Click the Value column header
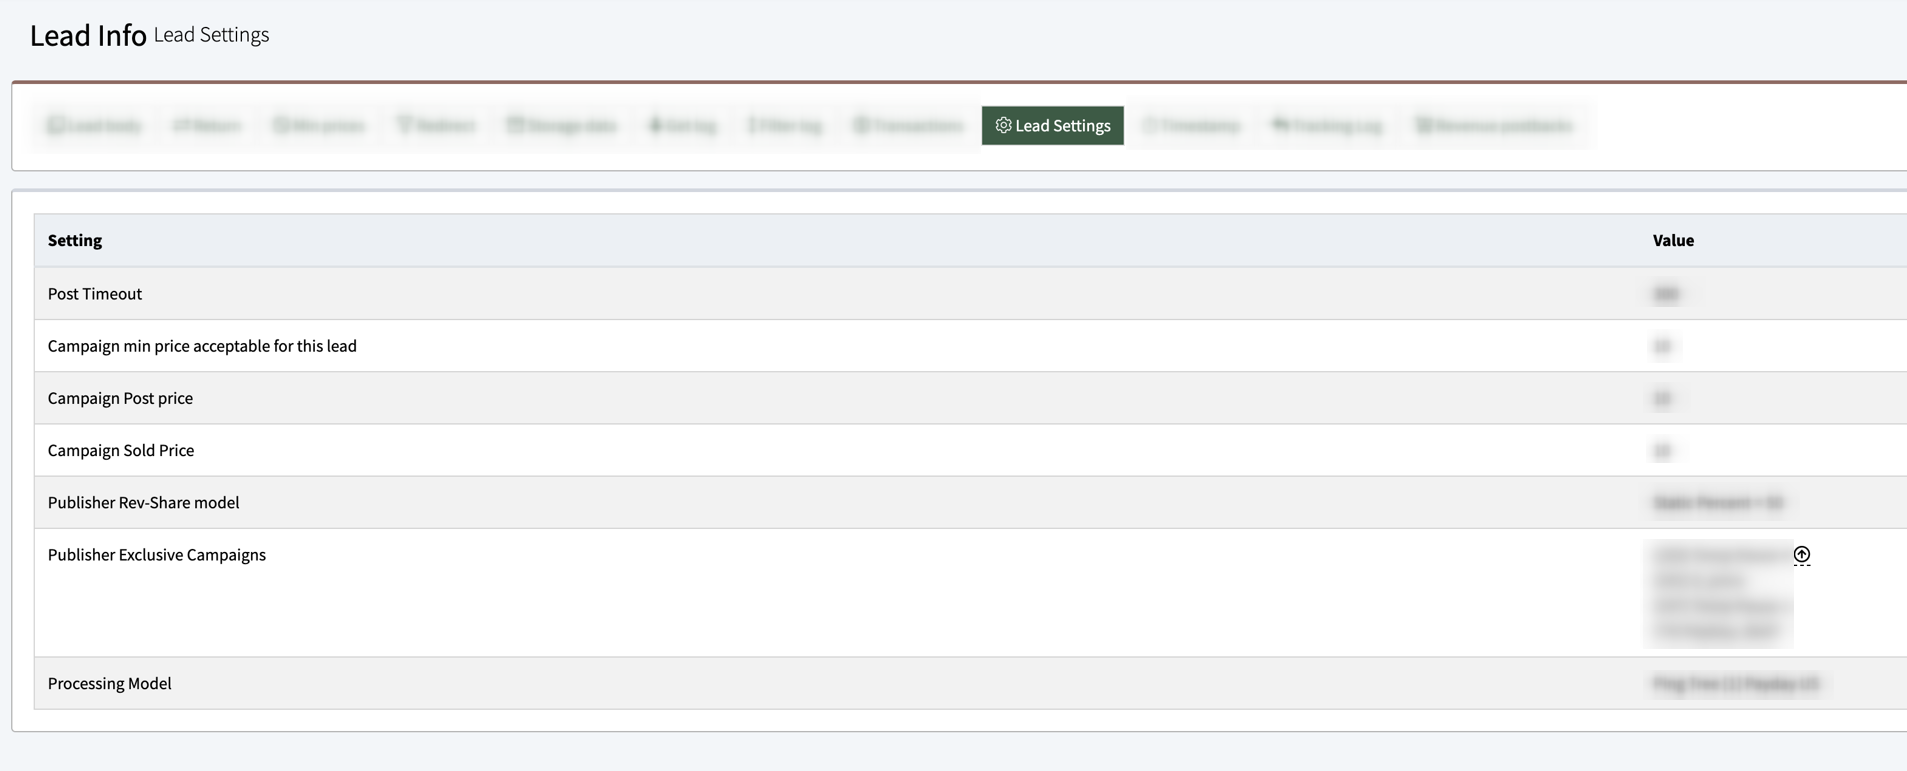1907x771 pixels. click(1673, 240)
